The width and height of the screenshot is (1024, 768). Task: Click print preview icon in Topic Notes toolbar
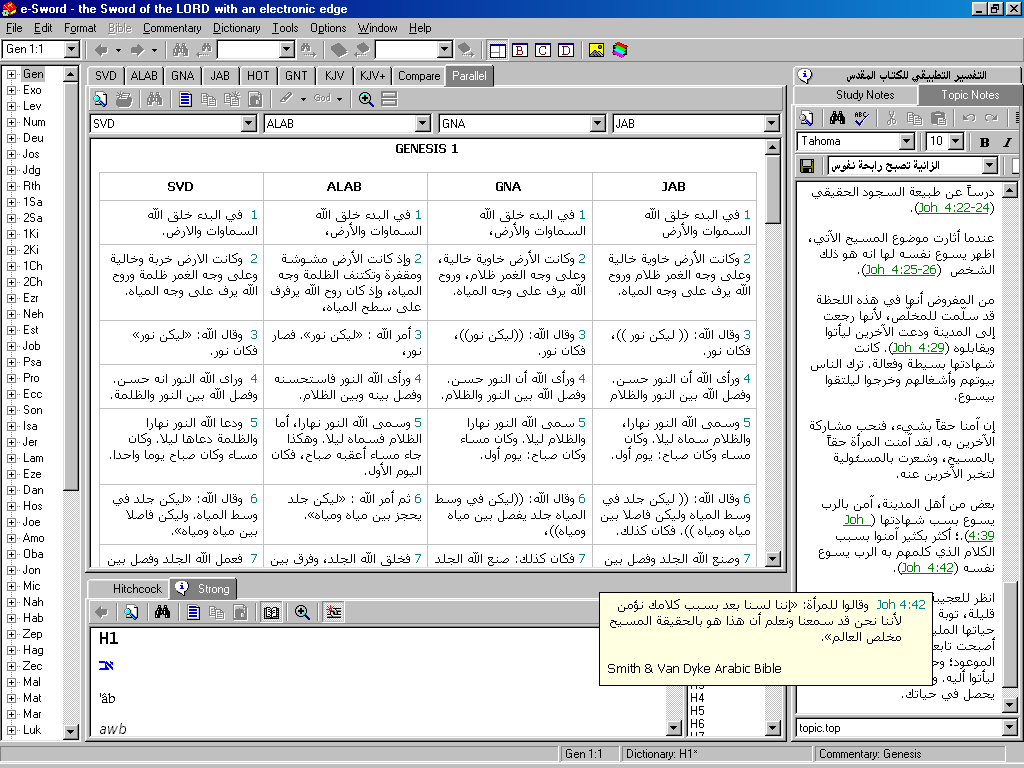click(807, 118)
